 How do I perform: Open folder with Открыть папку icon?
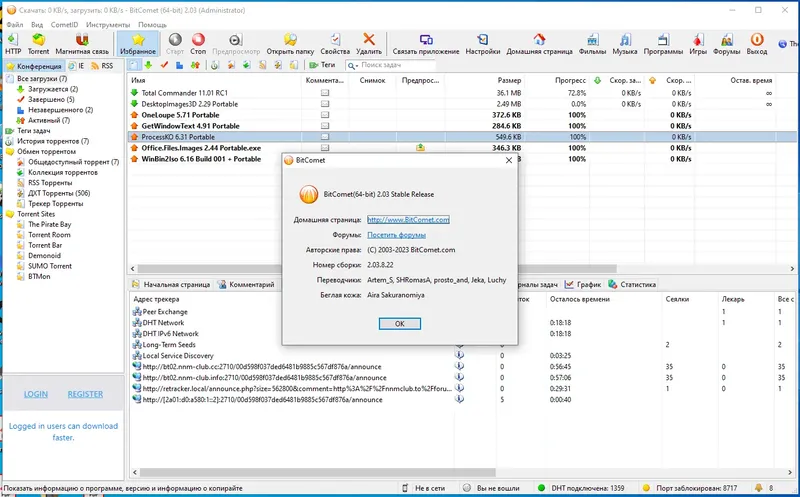[x=290, y=43]
